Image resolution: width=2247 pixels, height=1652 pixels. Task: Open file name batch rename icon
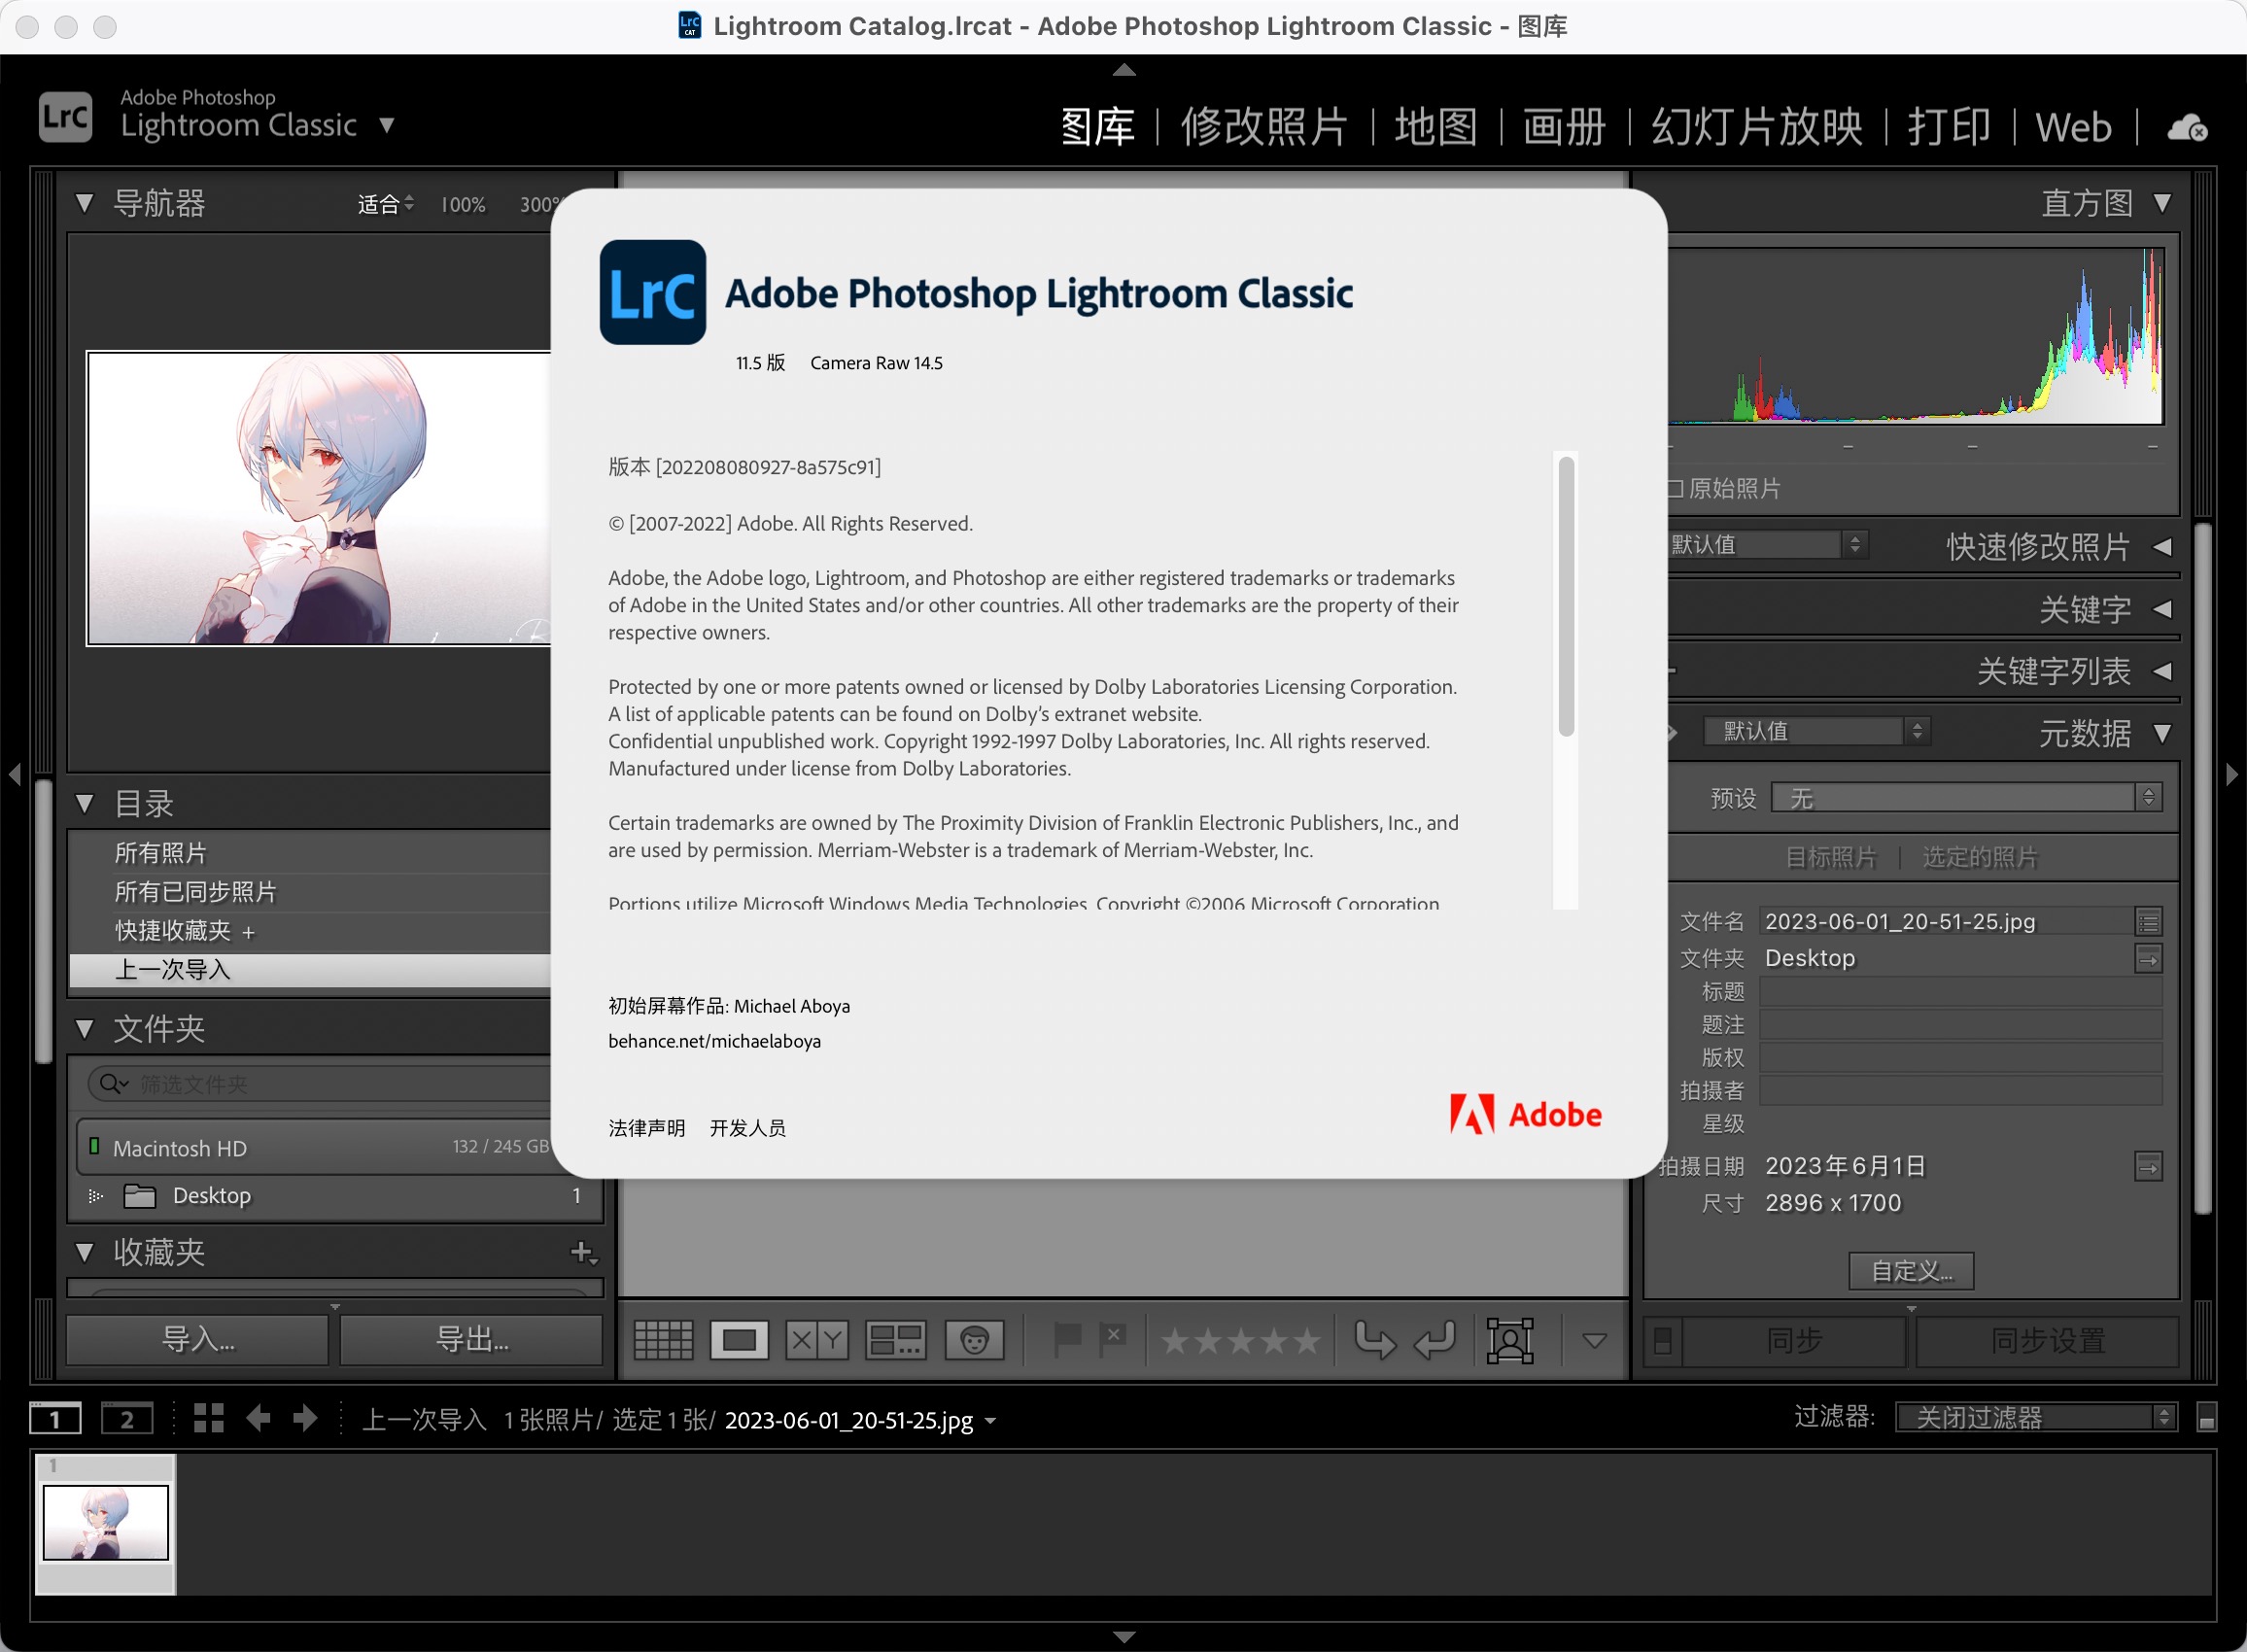point(2148,921)
